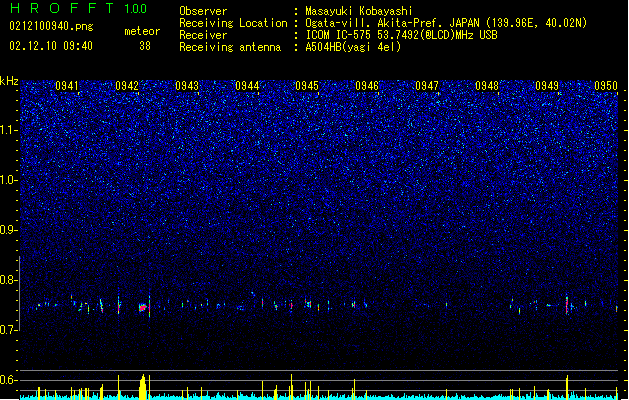Viewport: 629px width, 400px height.
Task: Click the 0941 time marker
Action: click(67, 86)
